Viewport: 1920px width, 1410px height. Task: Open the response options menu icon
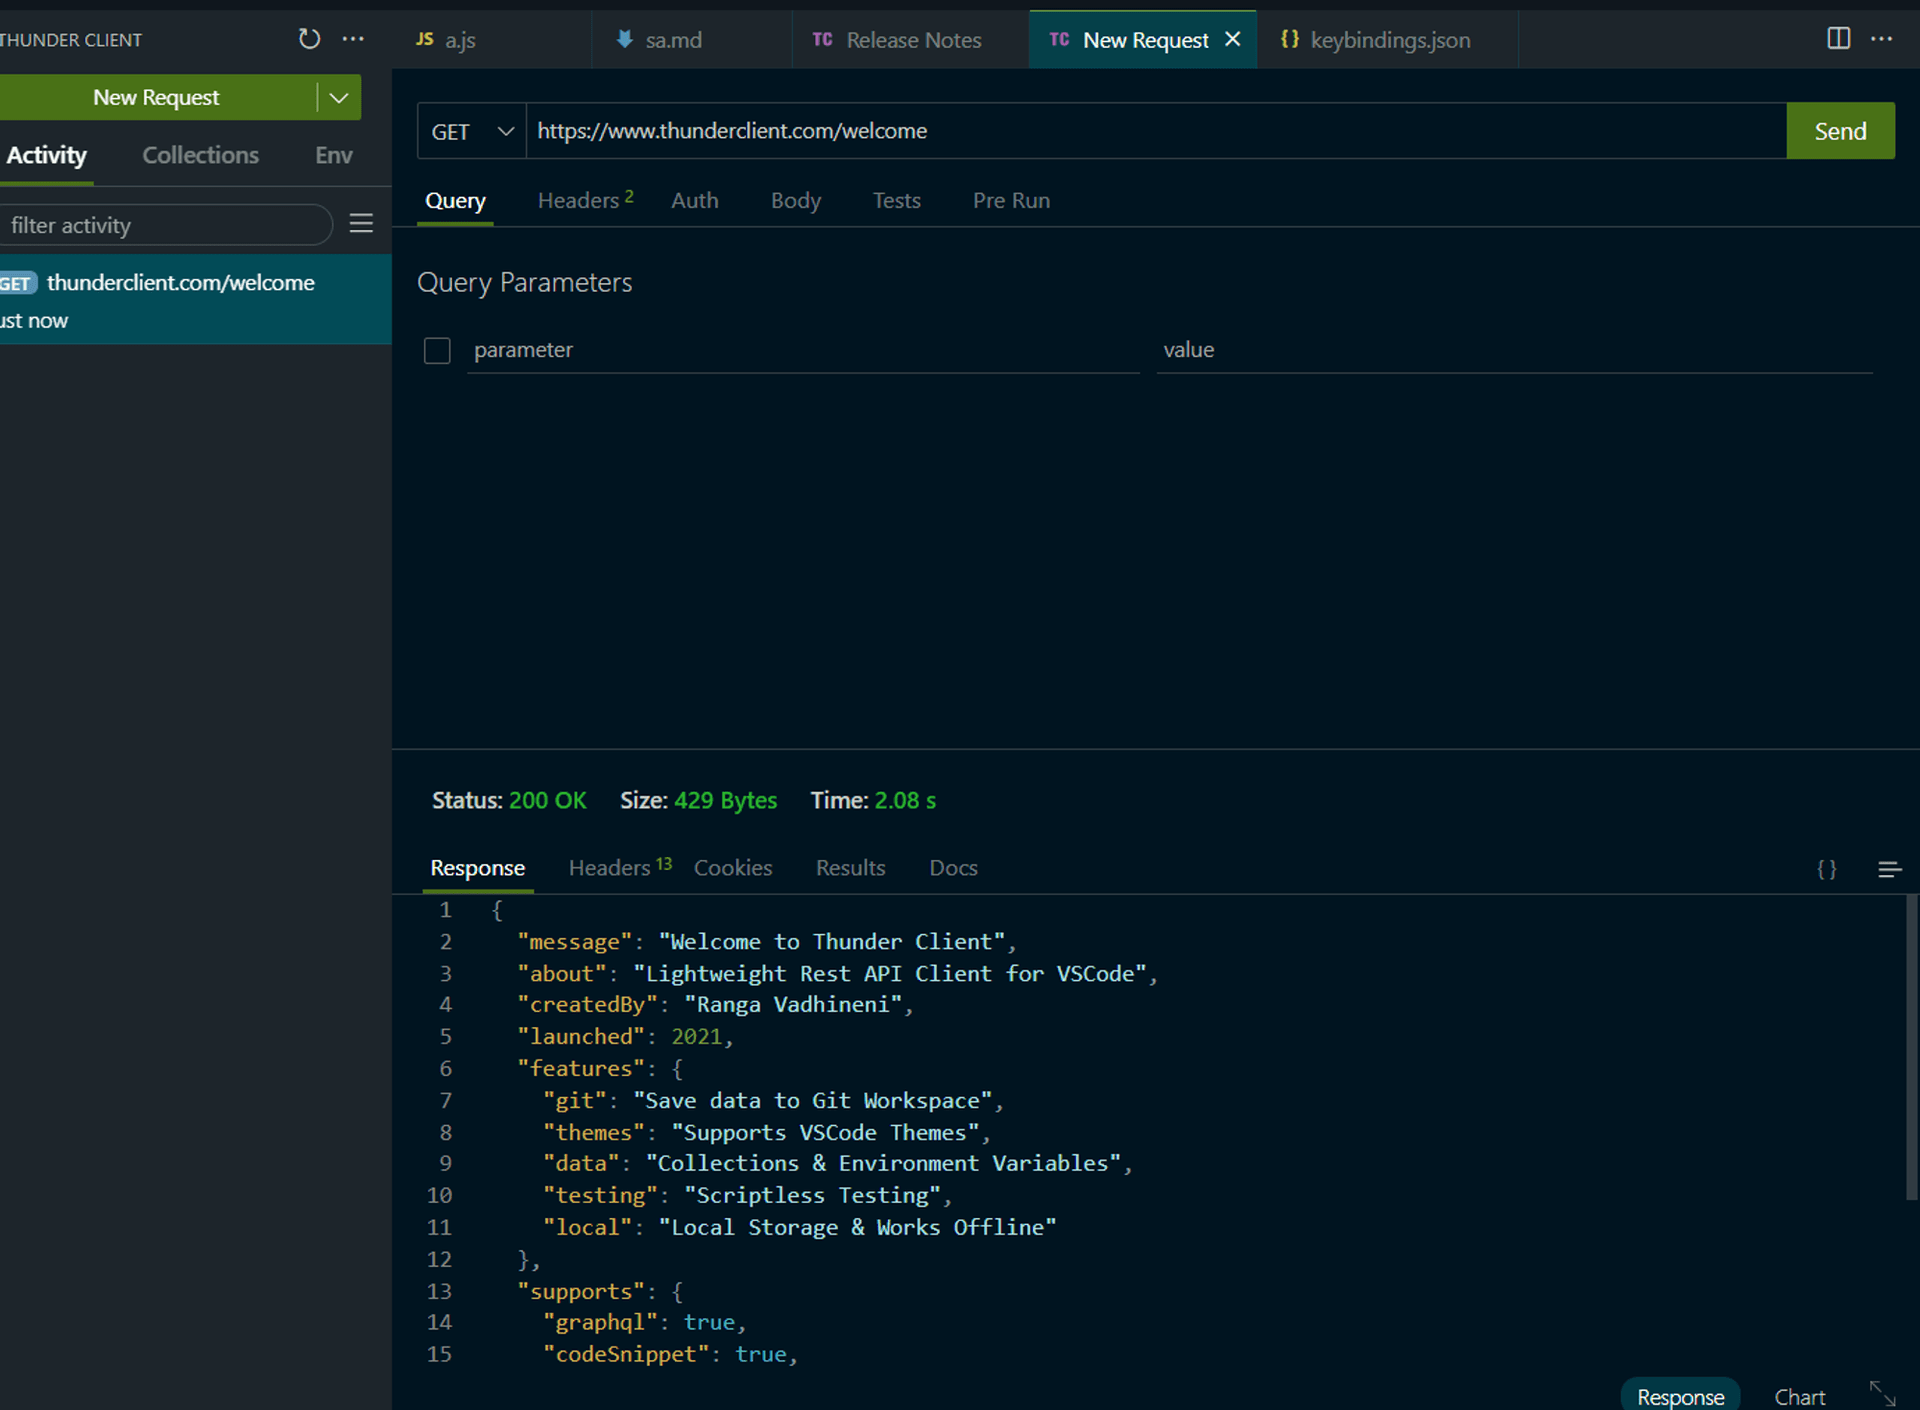tap(1889, 869)
